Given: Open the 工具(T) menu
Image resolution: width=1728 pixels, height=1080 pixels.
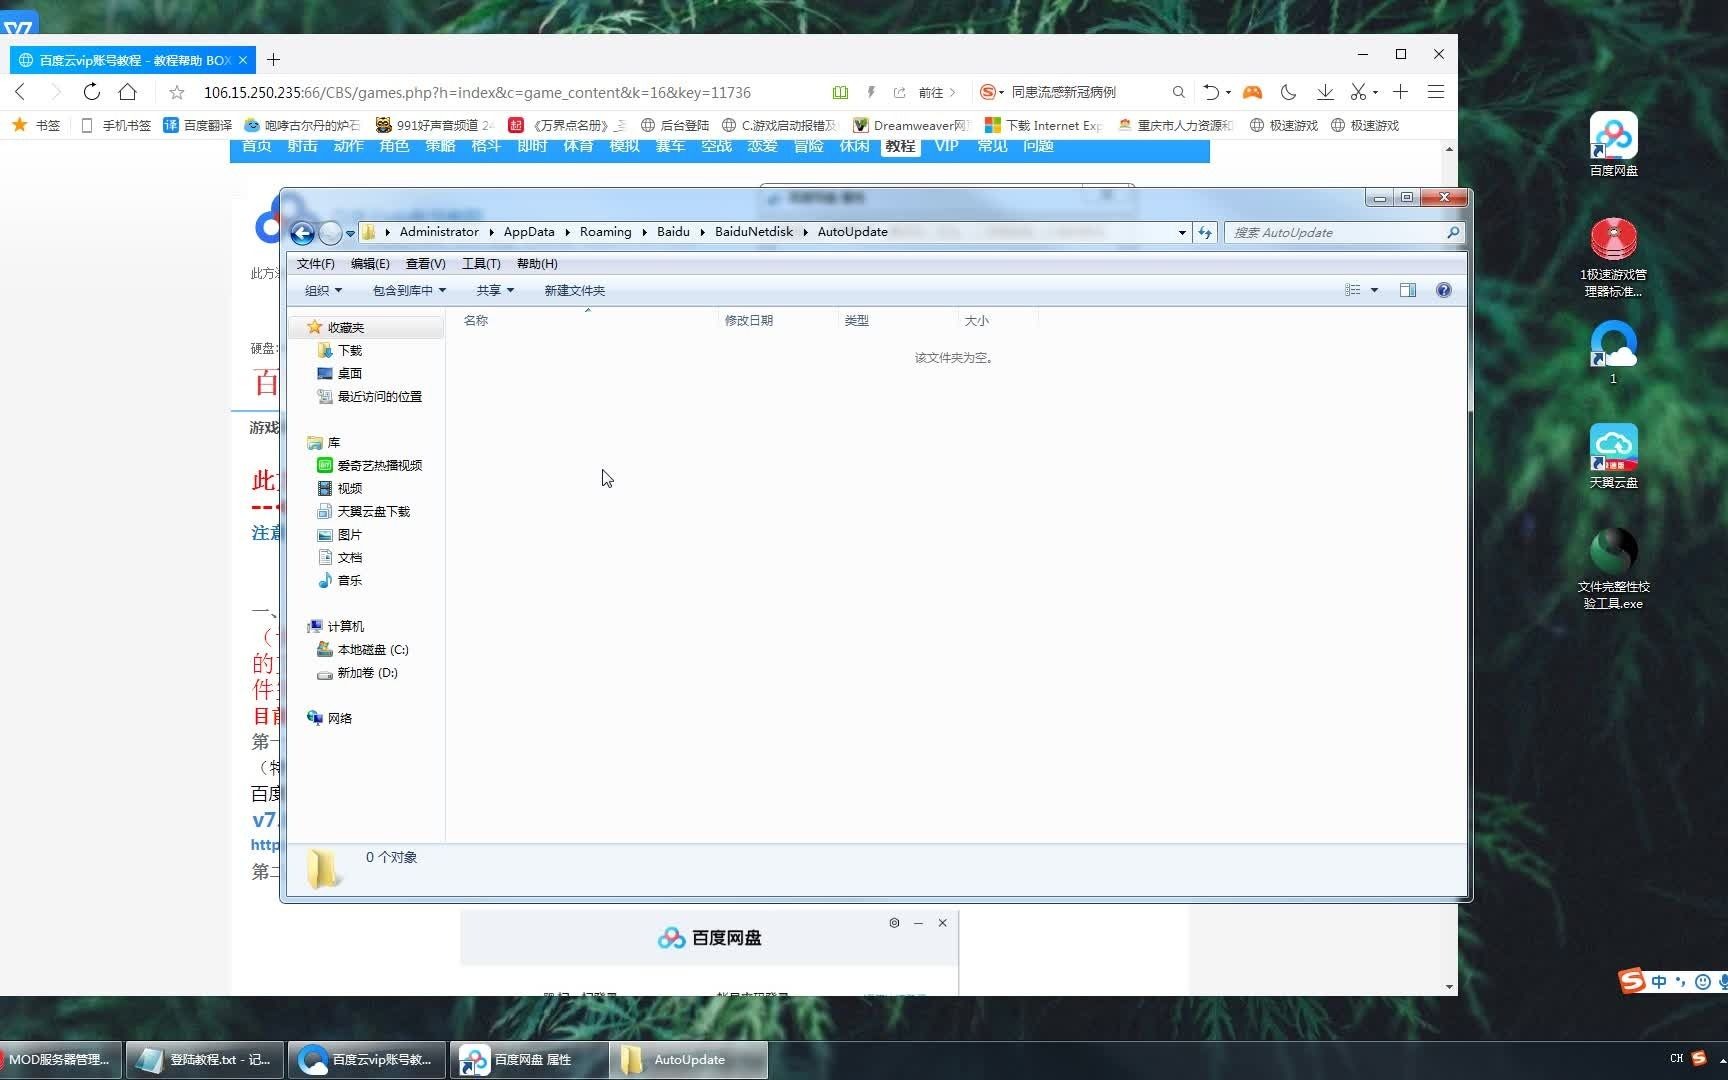Looking at the screenshot, I should tap(481, 264).
